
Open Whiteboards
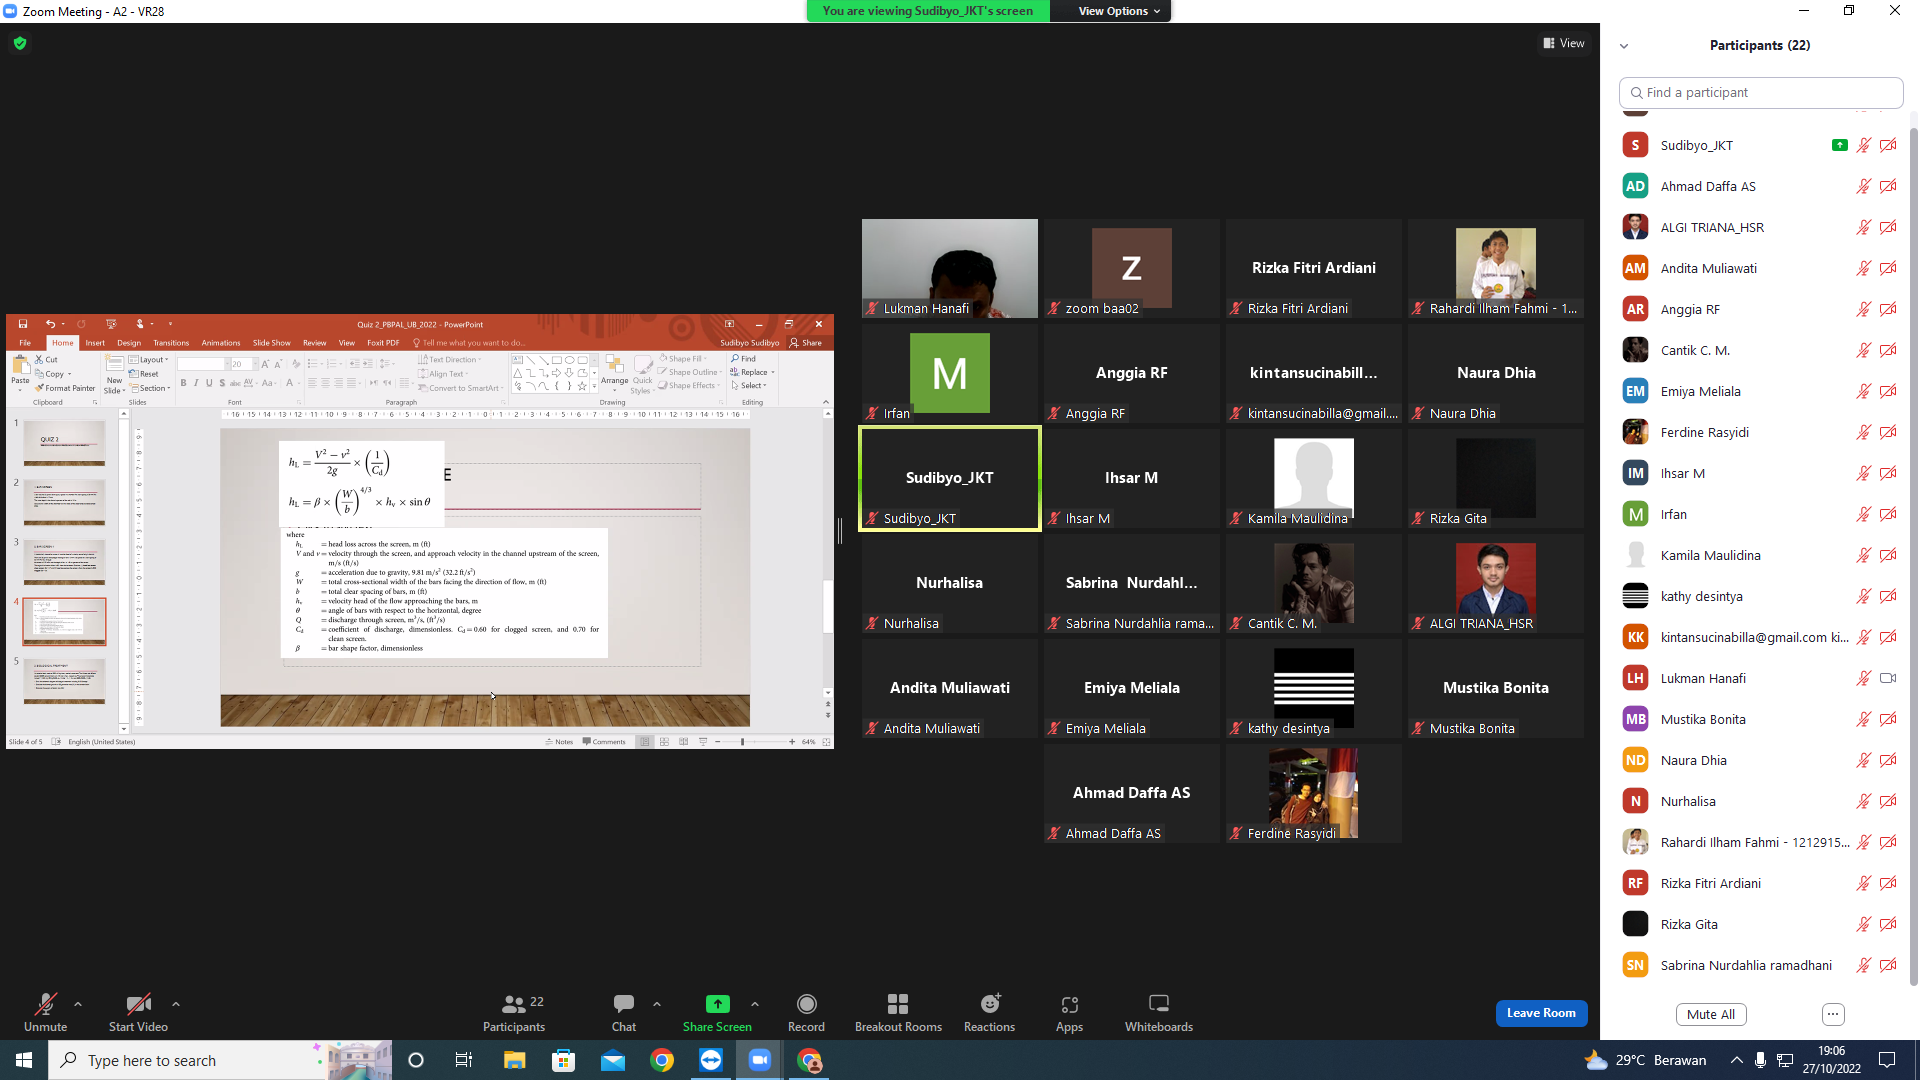(1159, 1012)
